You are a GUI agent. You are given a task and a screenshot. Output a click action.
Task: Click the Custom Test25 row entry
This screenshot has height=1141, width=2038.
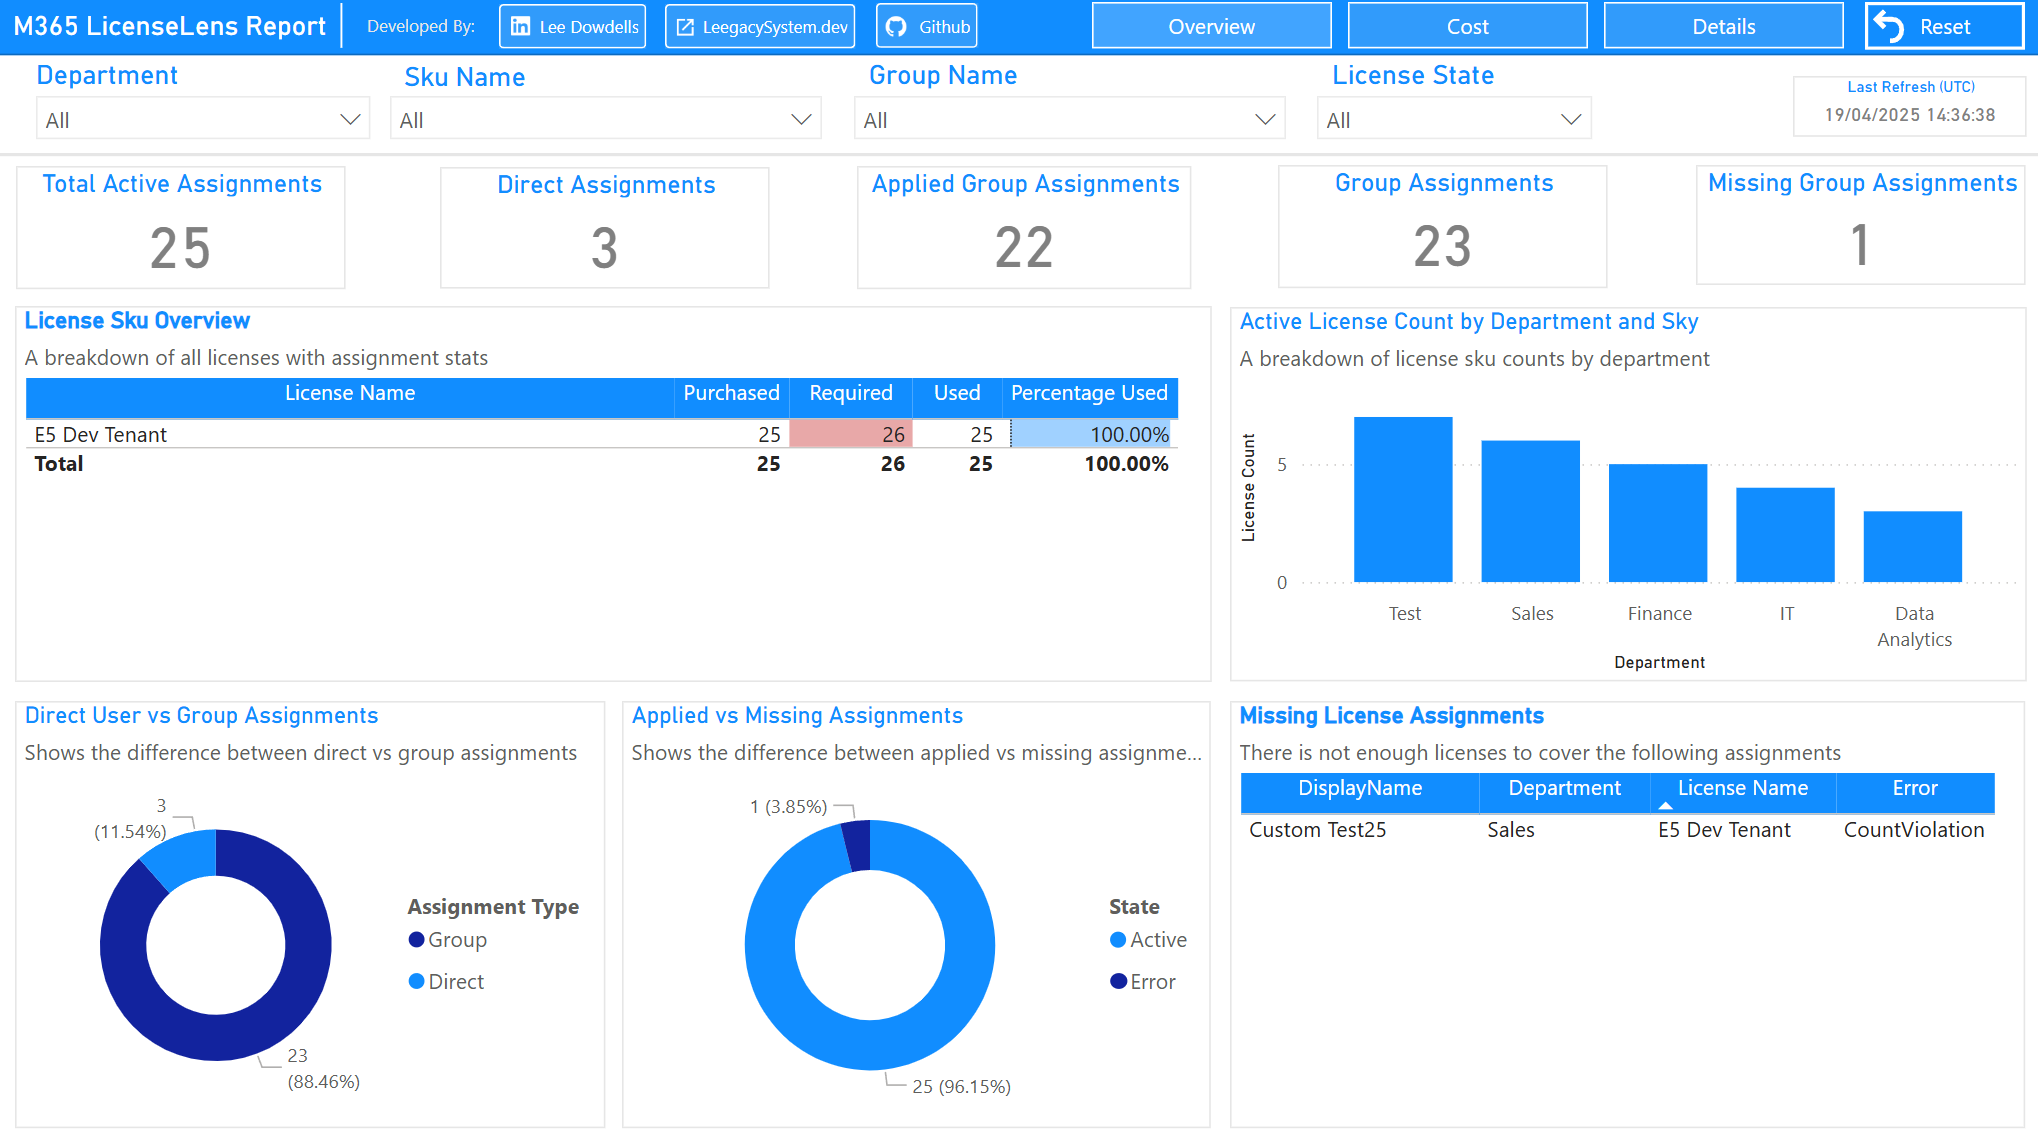[x=1317, y=830]
